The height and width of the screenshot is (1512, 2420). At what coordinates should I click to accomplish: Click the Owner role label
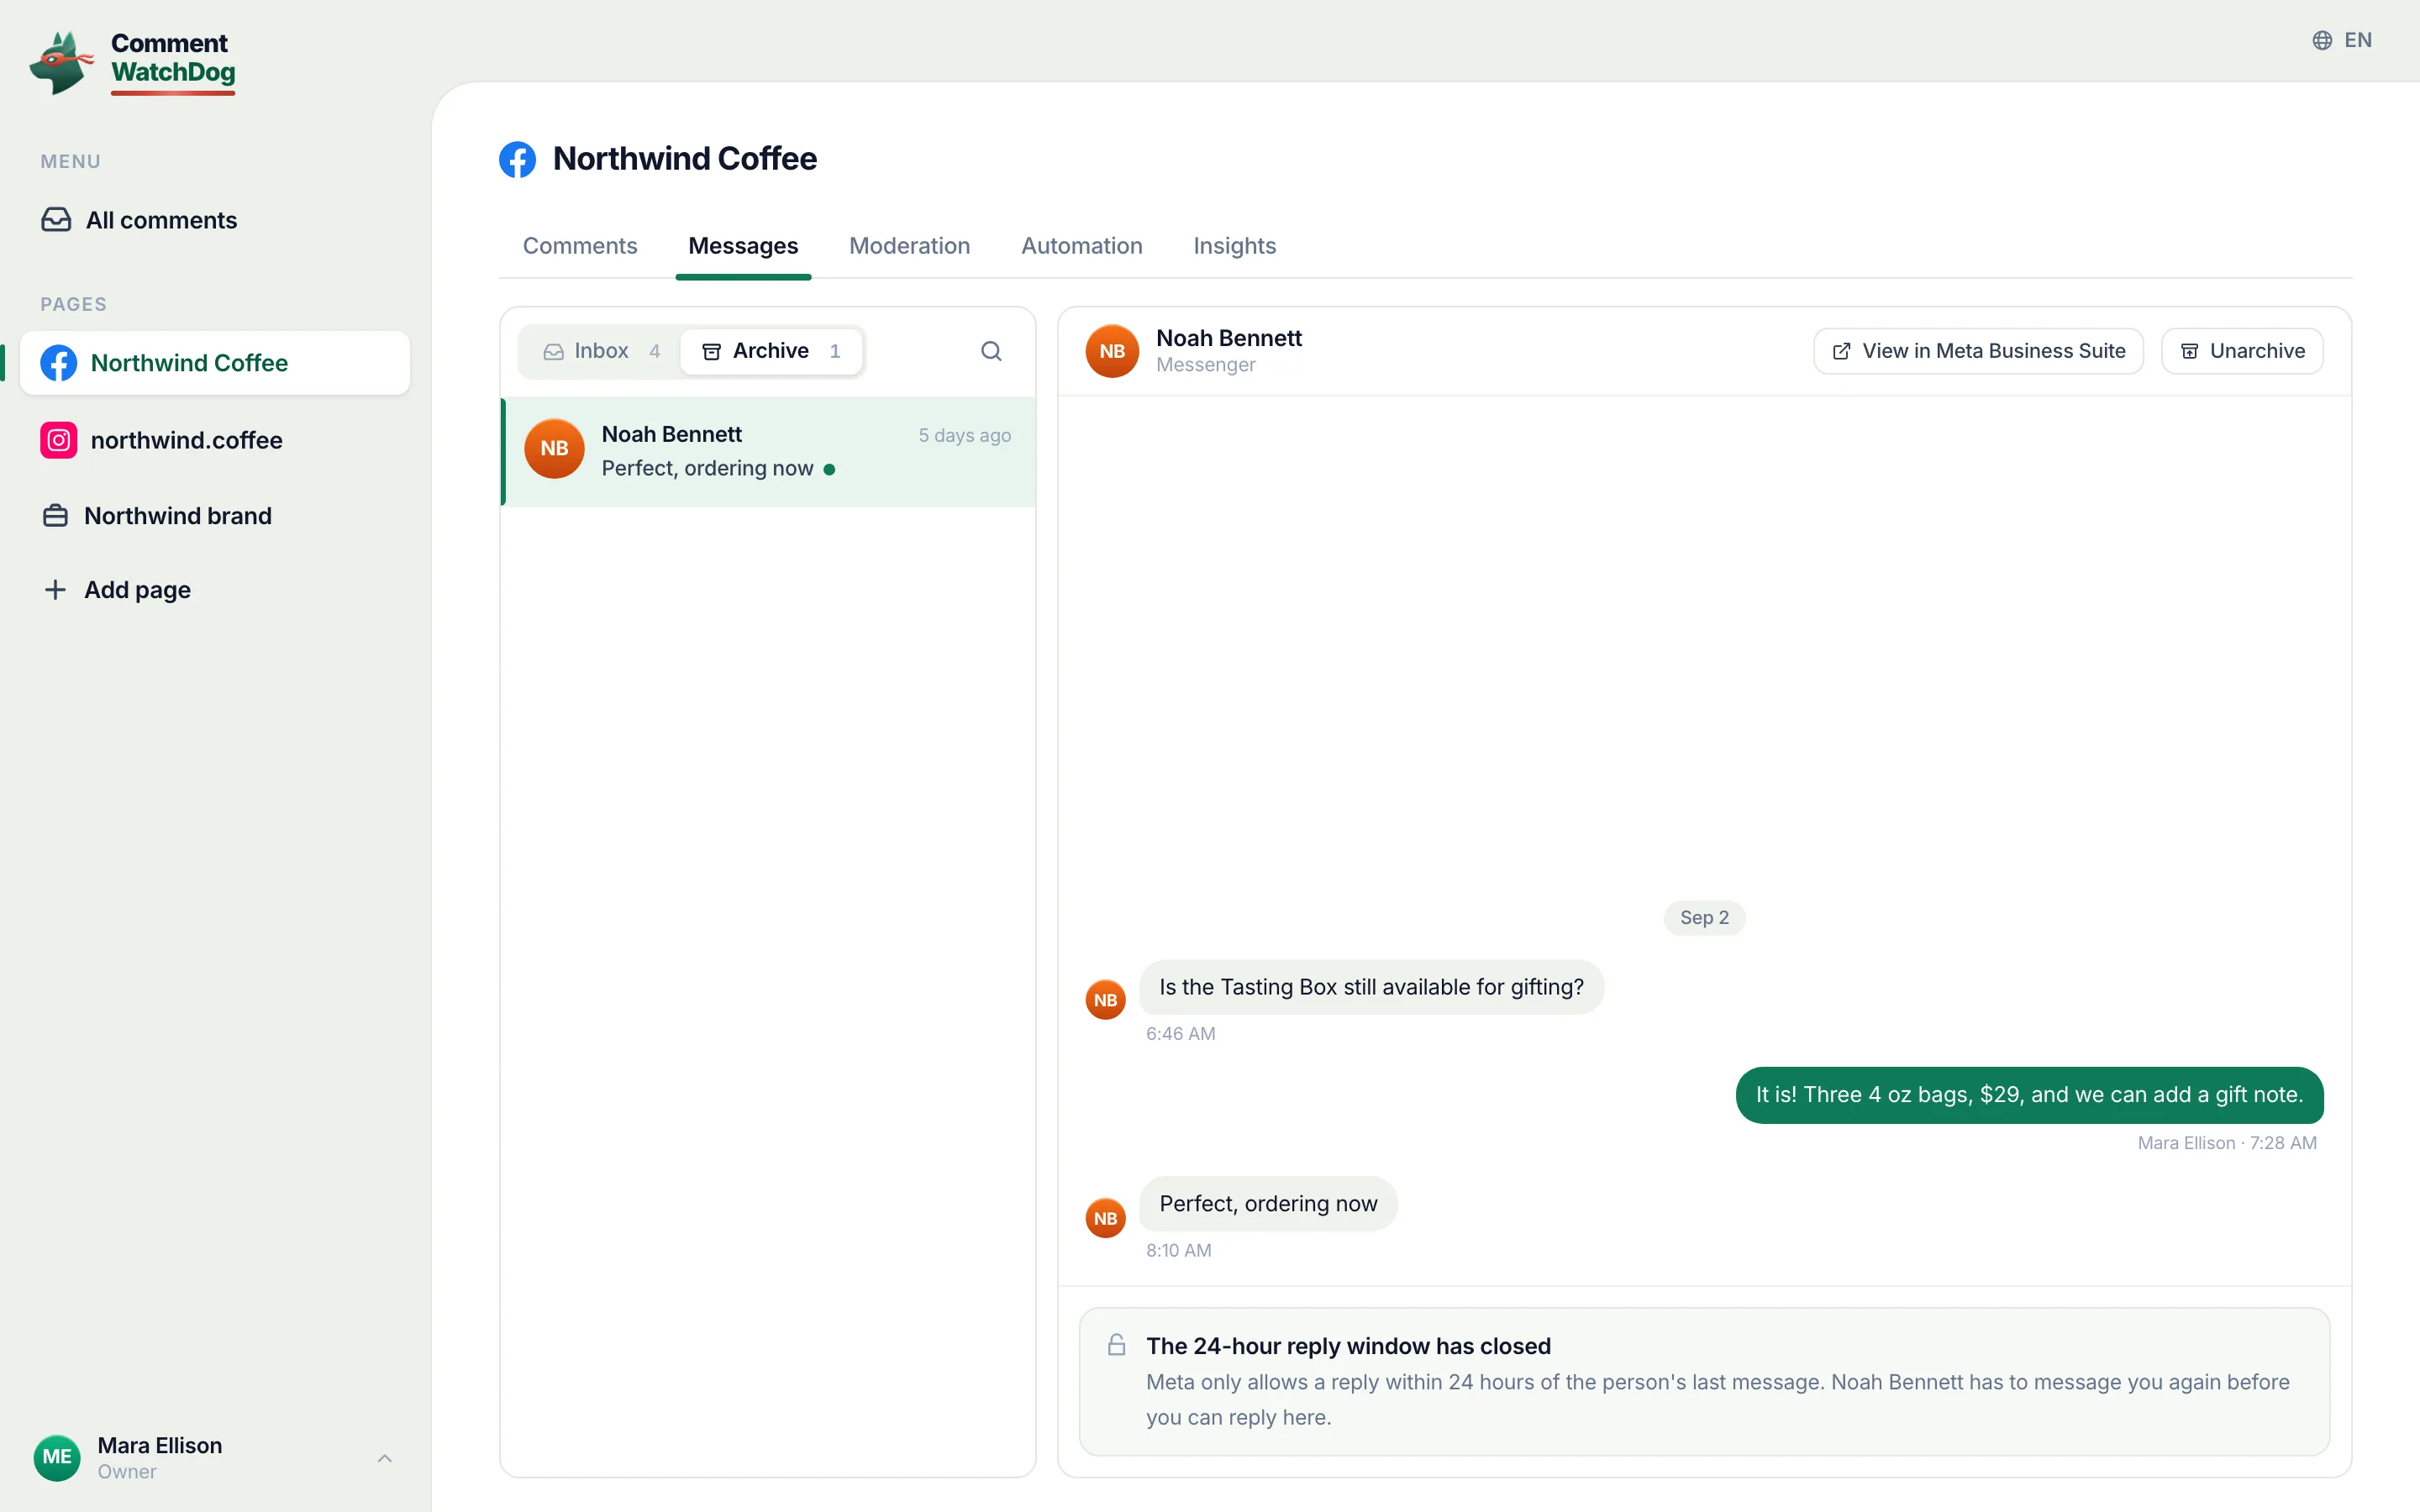(x=127, y=1472)
